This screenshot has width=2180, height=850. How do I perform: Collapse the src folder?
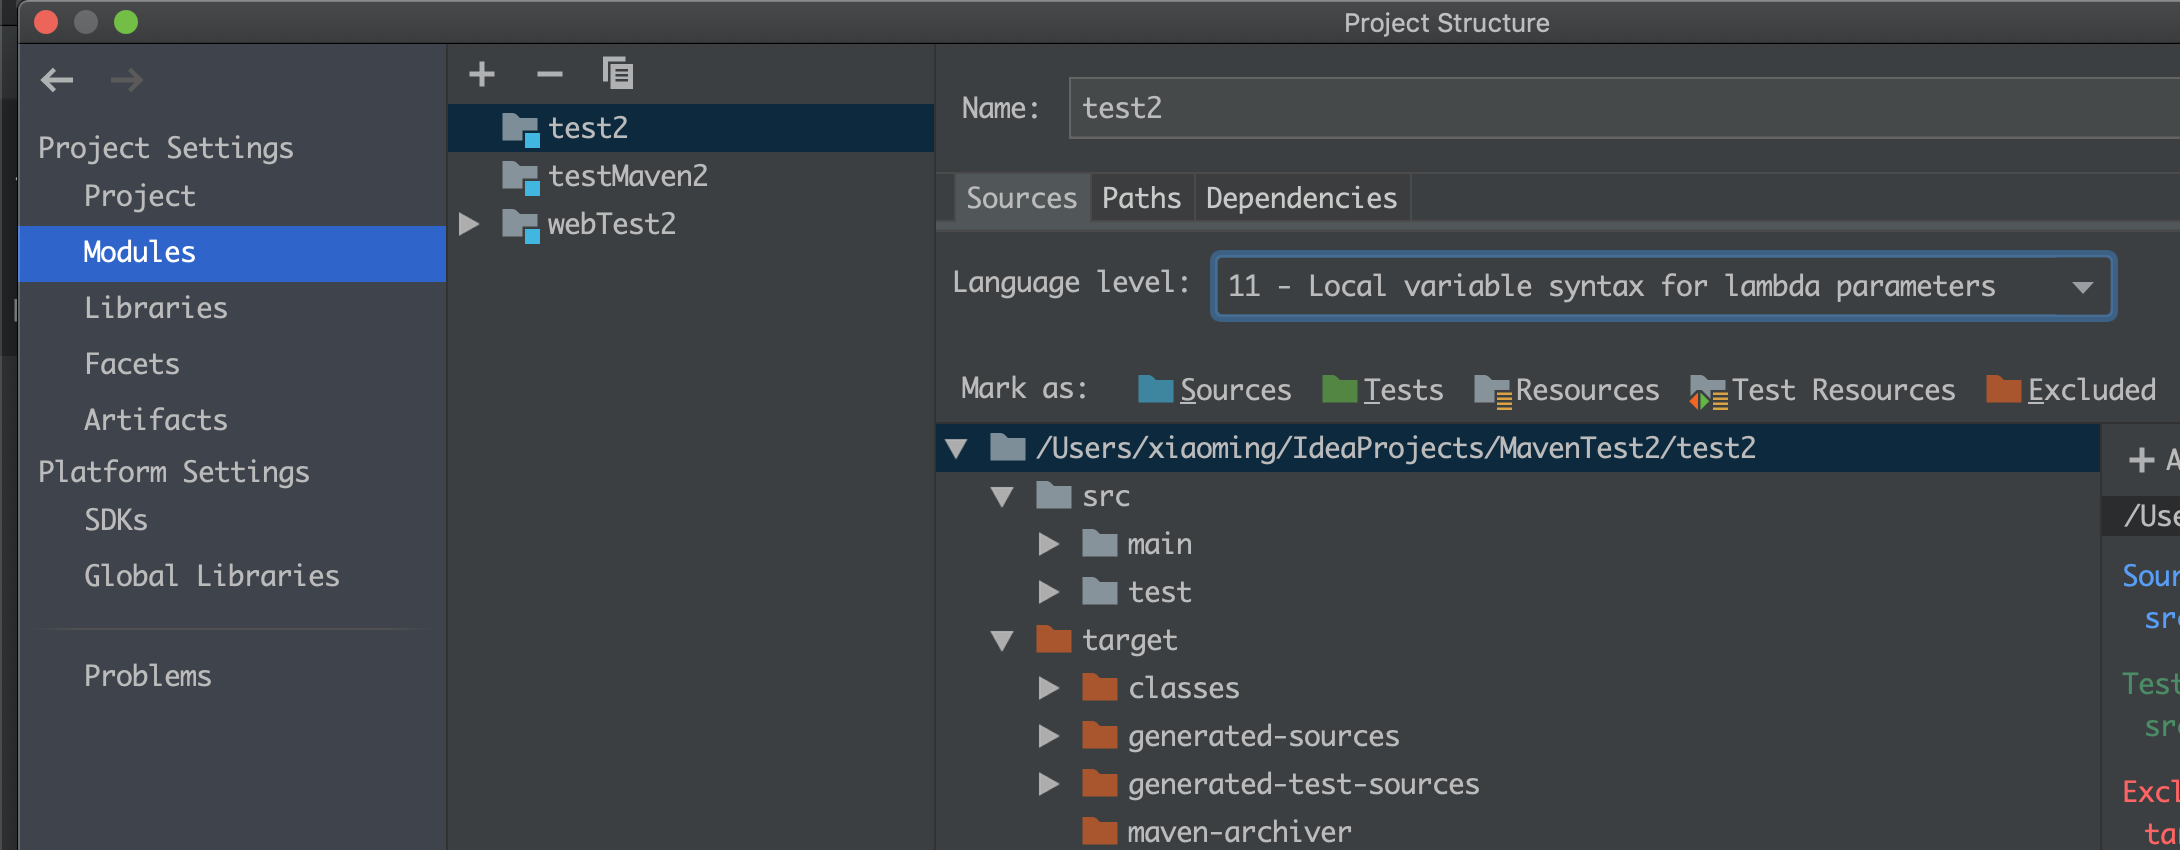[1002, 496]
